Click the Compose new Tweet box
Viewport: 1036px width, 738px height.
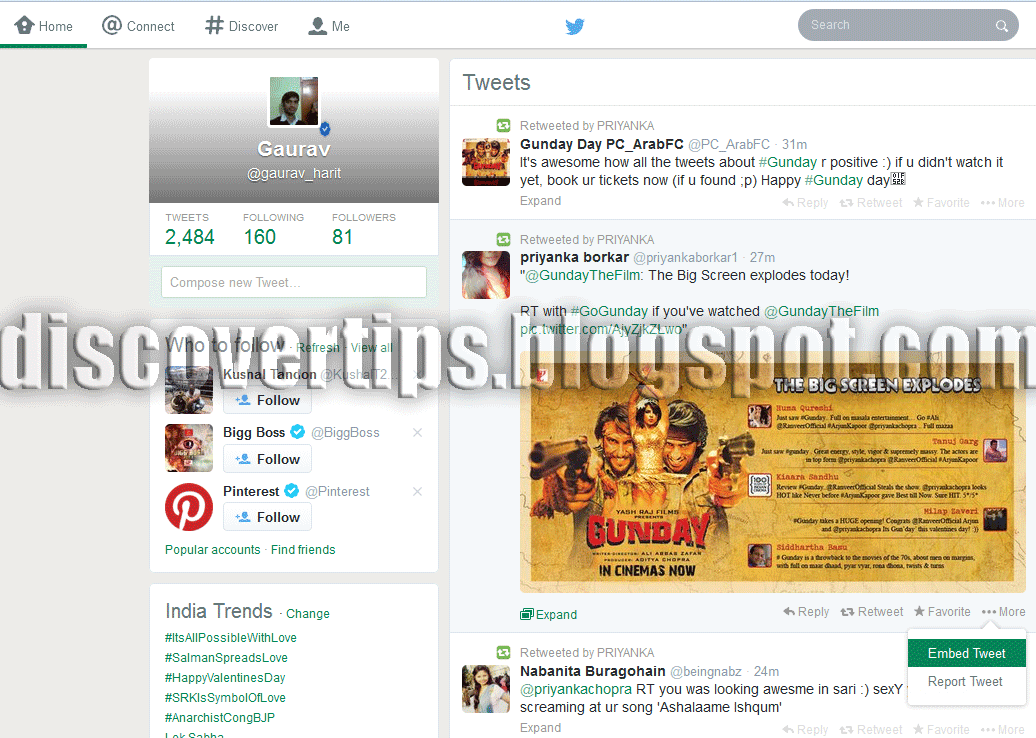point(293,283)
